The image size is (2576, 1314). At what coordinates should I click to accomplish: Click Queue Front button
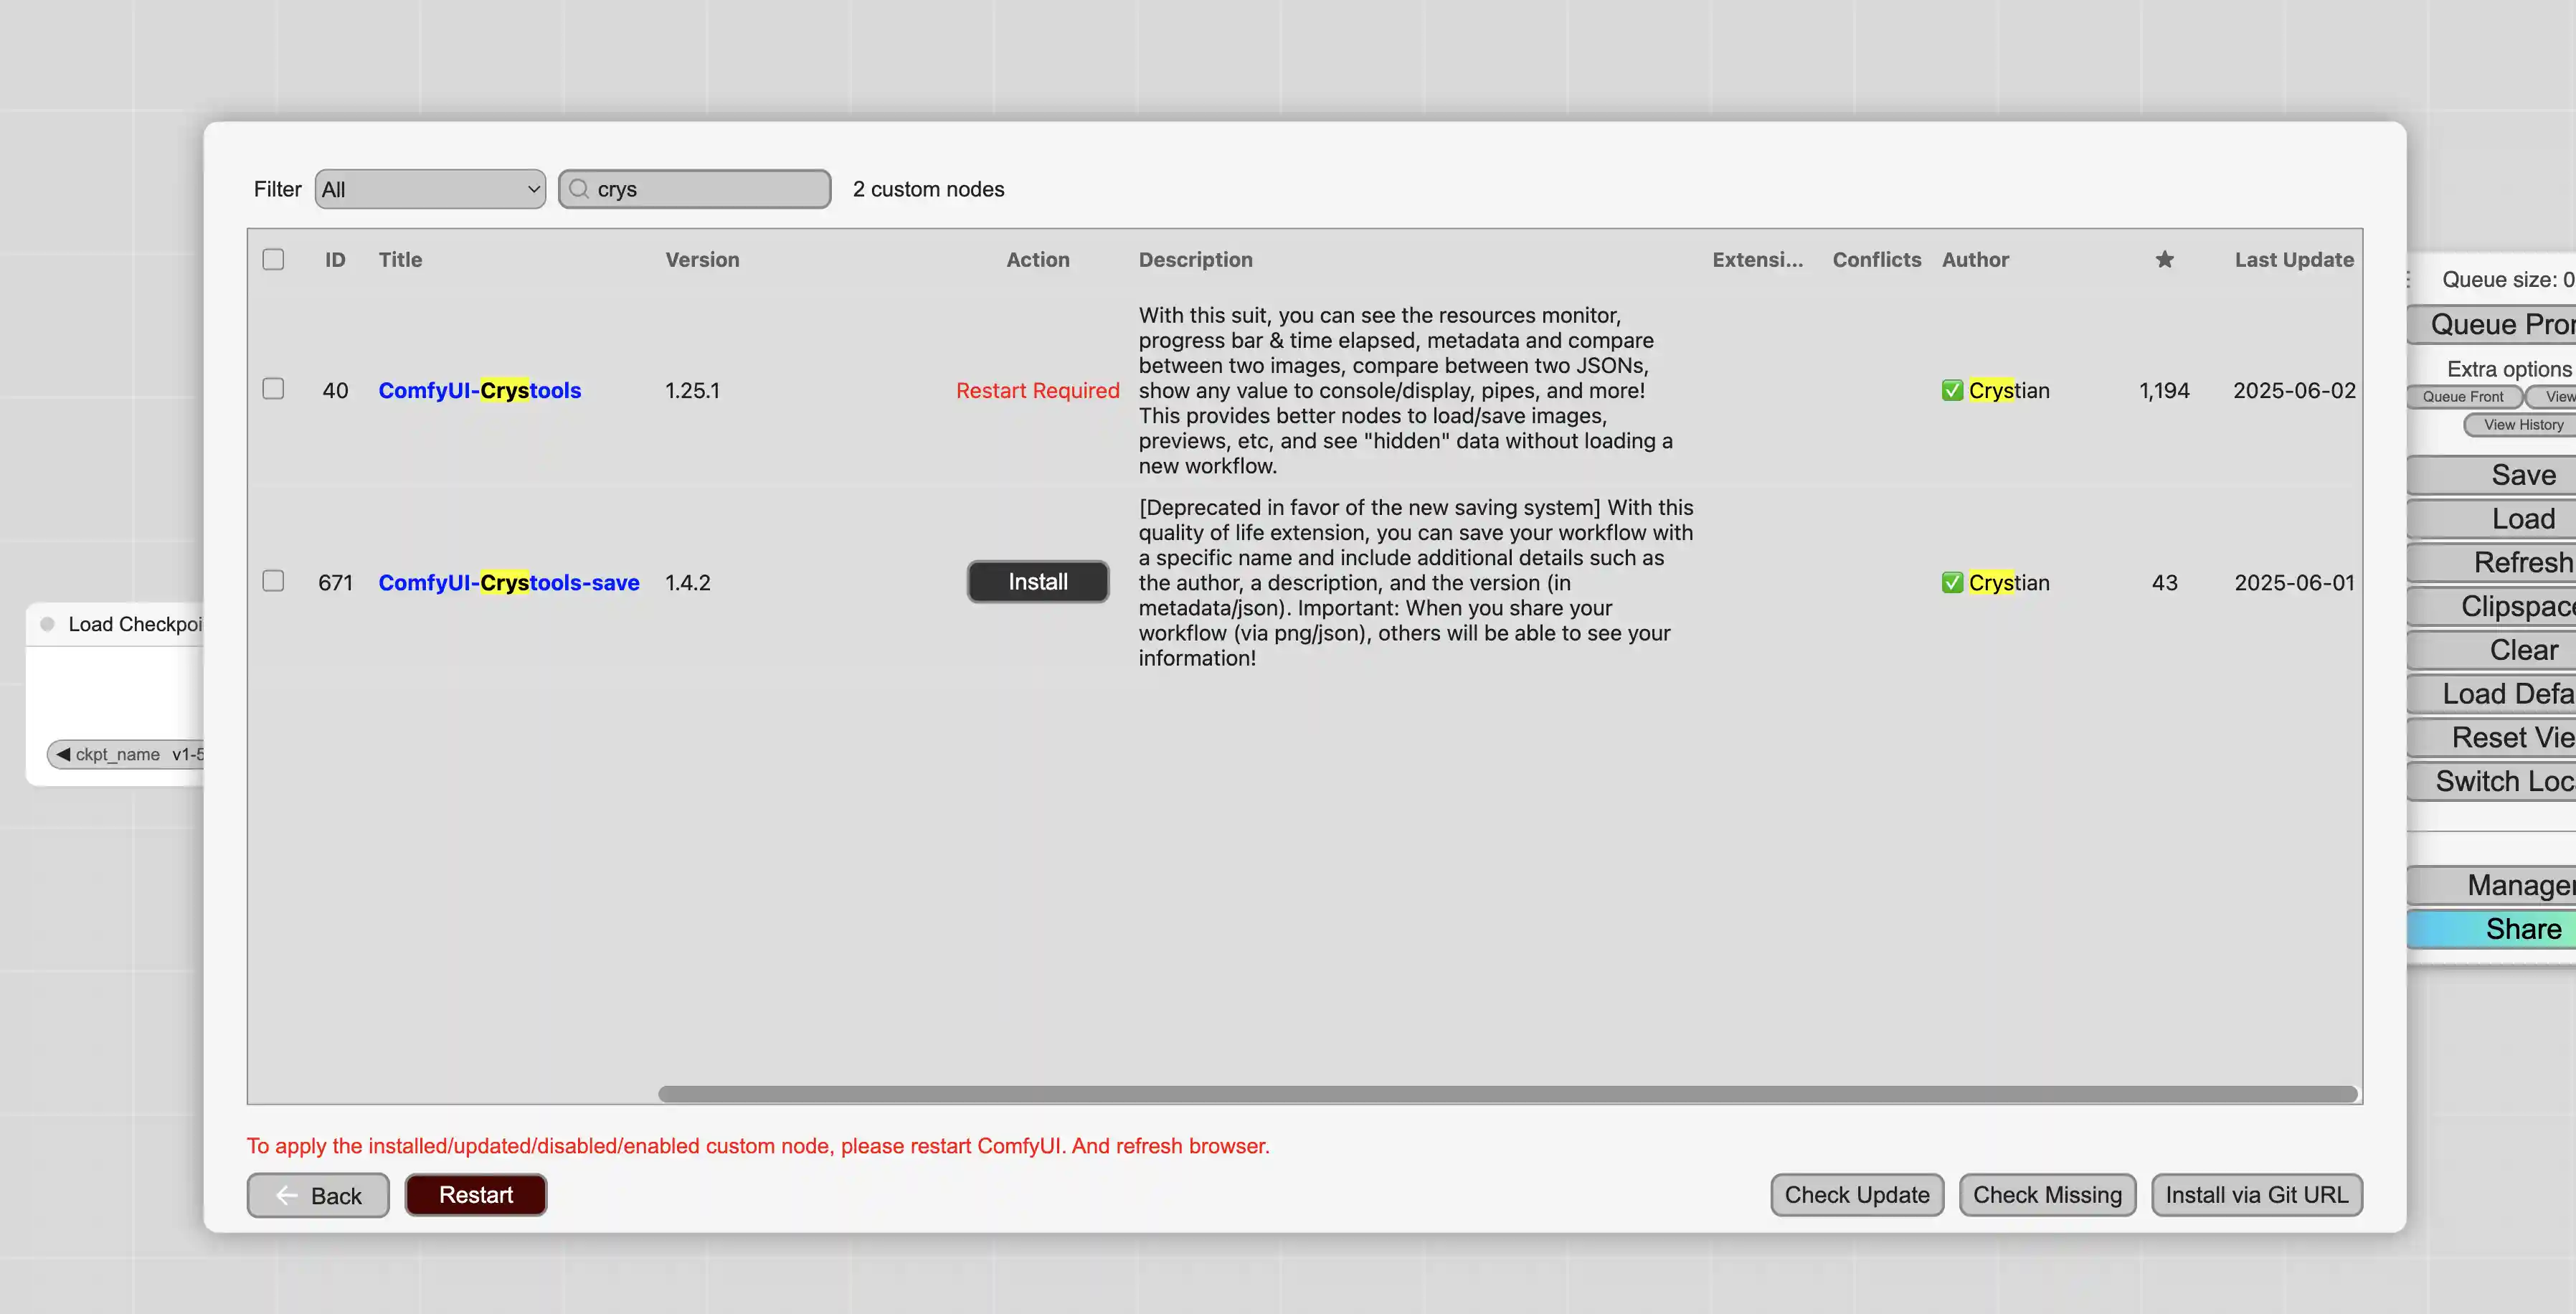click(x=2464, y=396)
